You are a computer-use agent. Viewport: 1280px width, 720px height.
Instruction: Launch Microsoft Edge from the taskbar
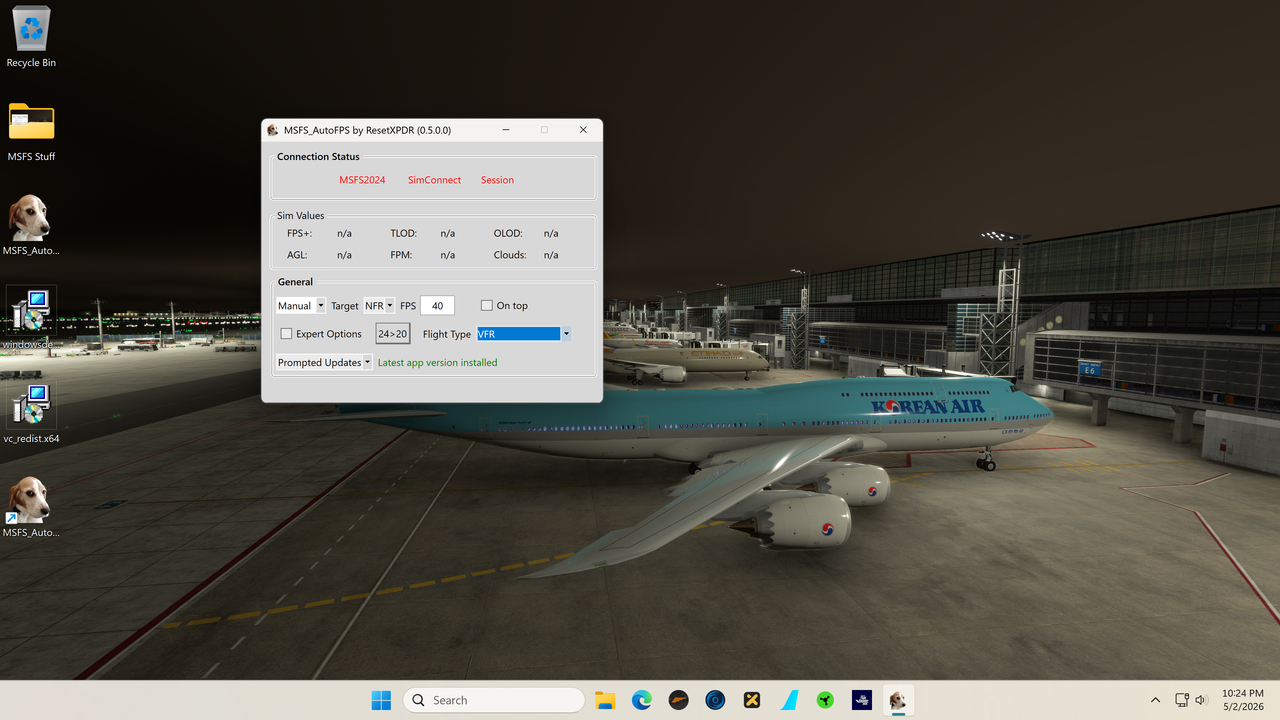[641, 700]
